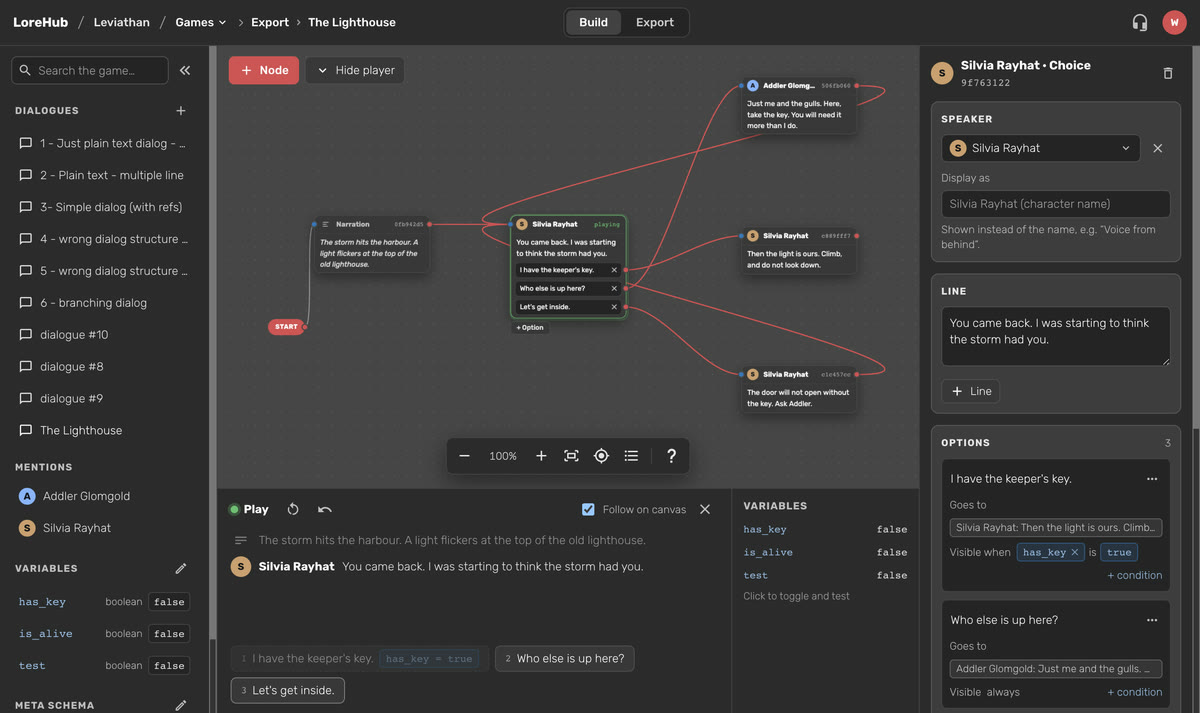Clear the speaker with the X icon

tap(1158, 148)
